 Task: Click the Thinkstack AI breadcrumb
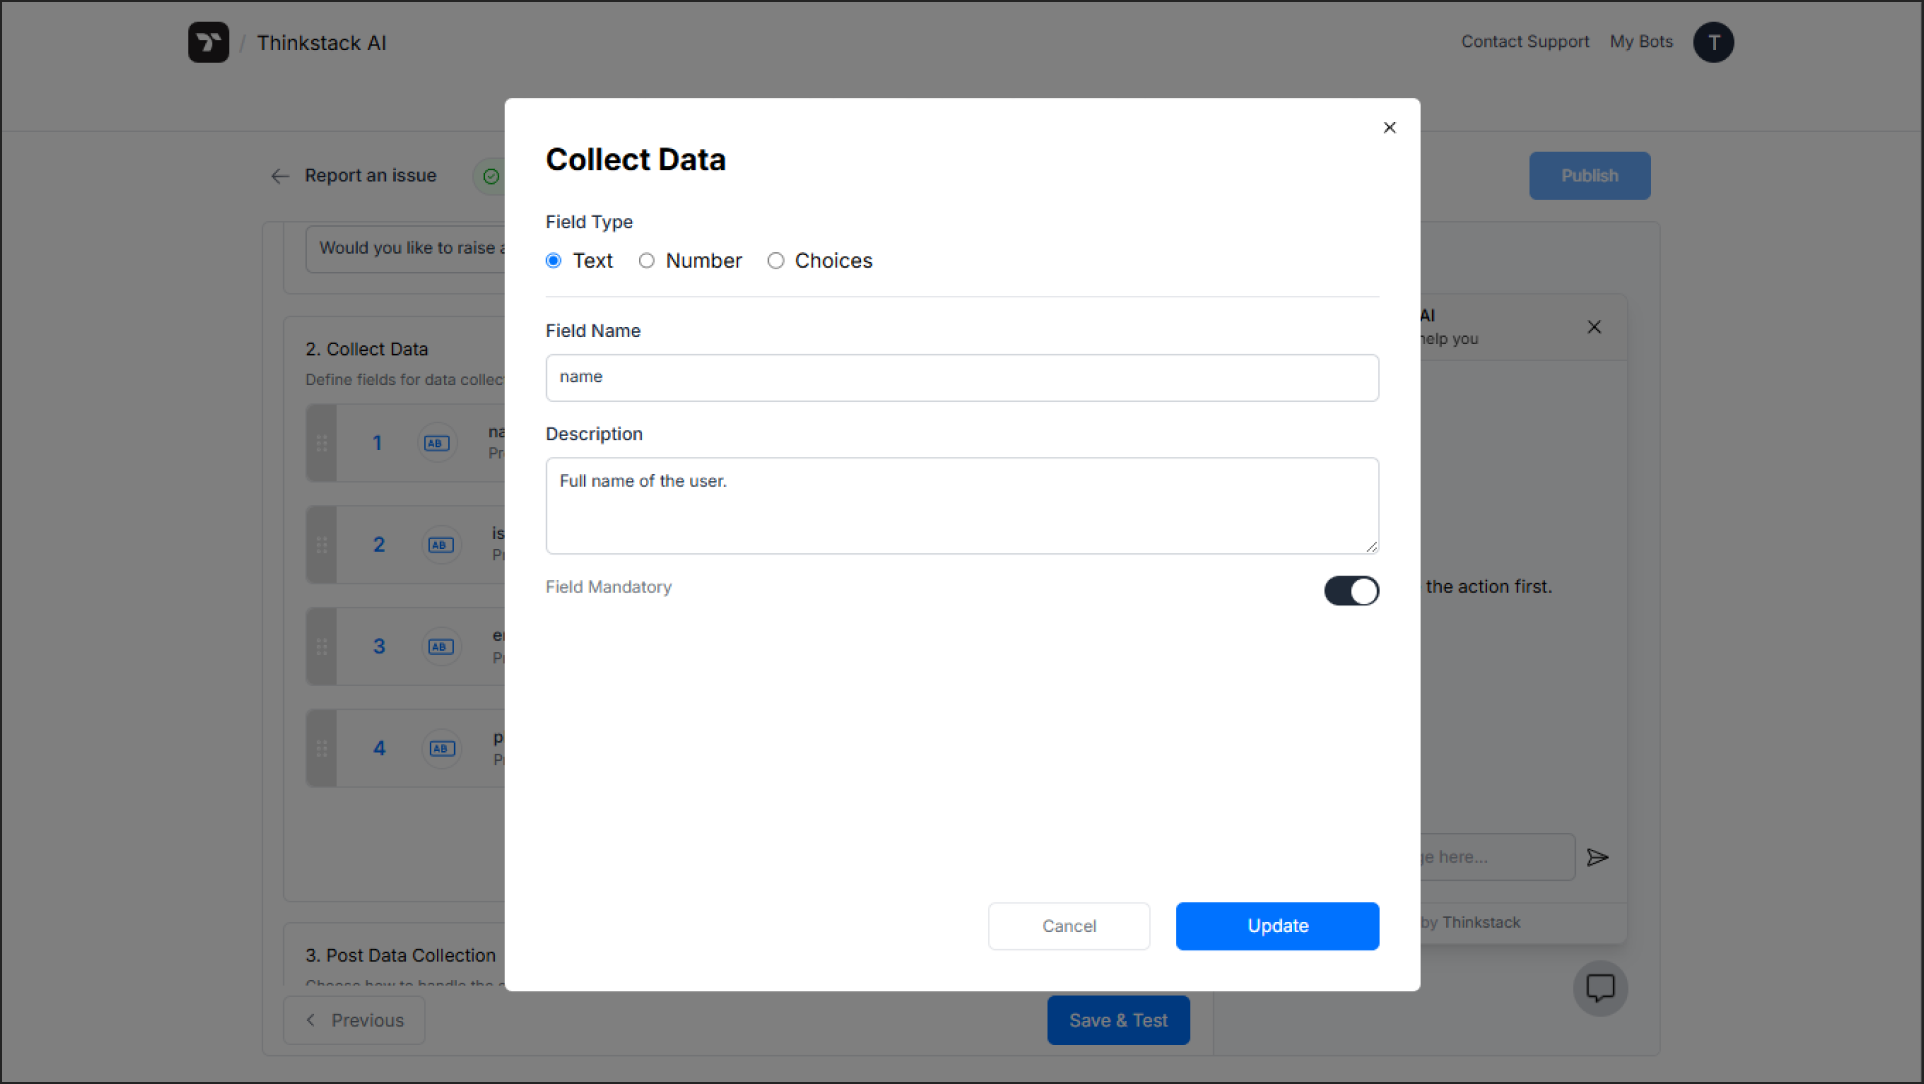click(x=321, y=43)
